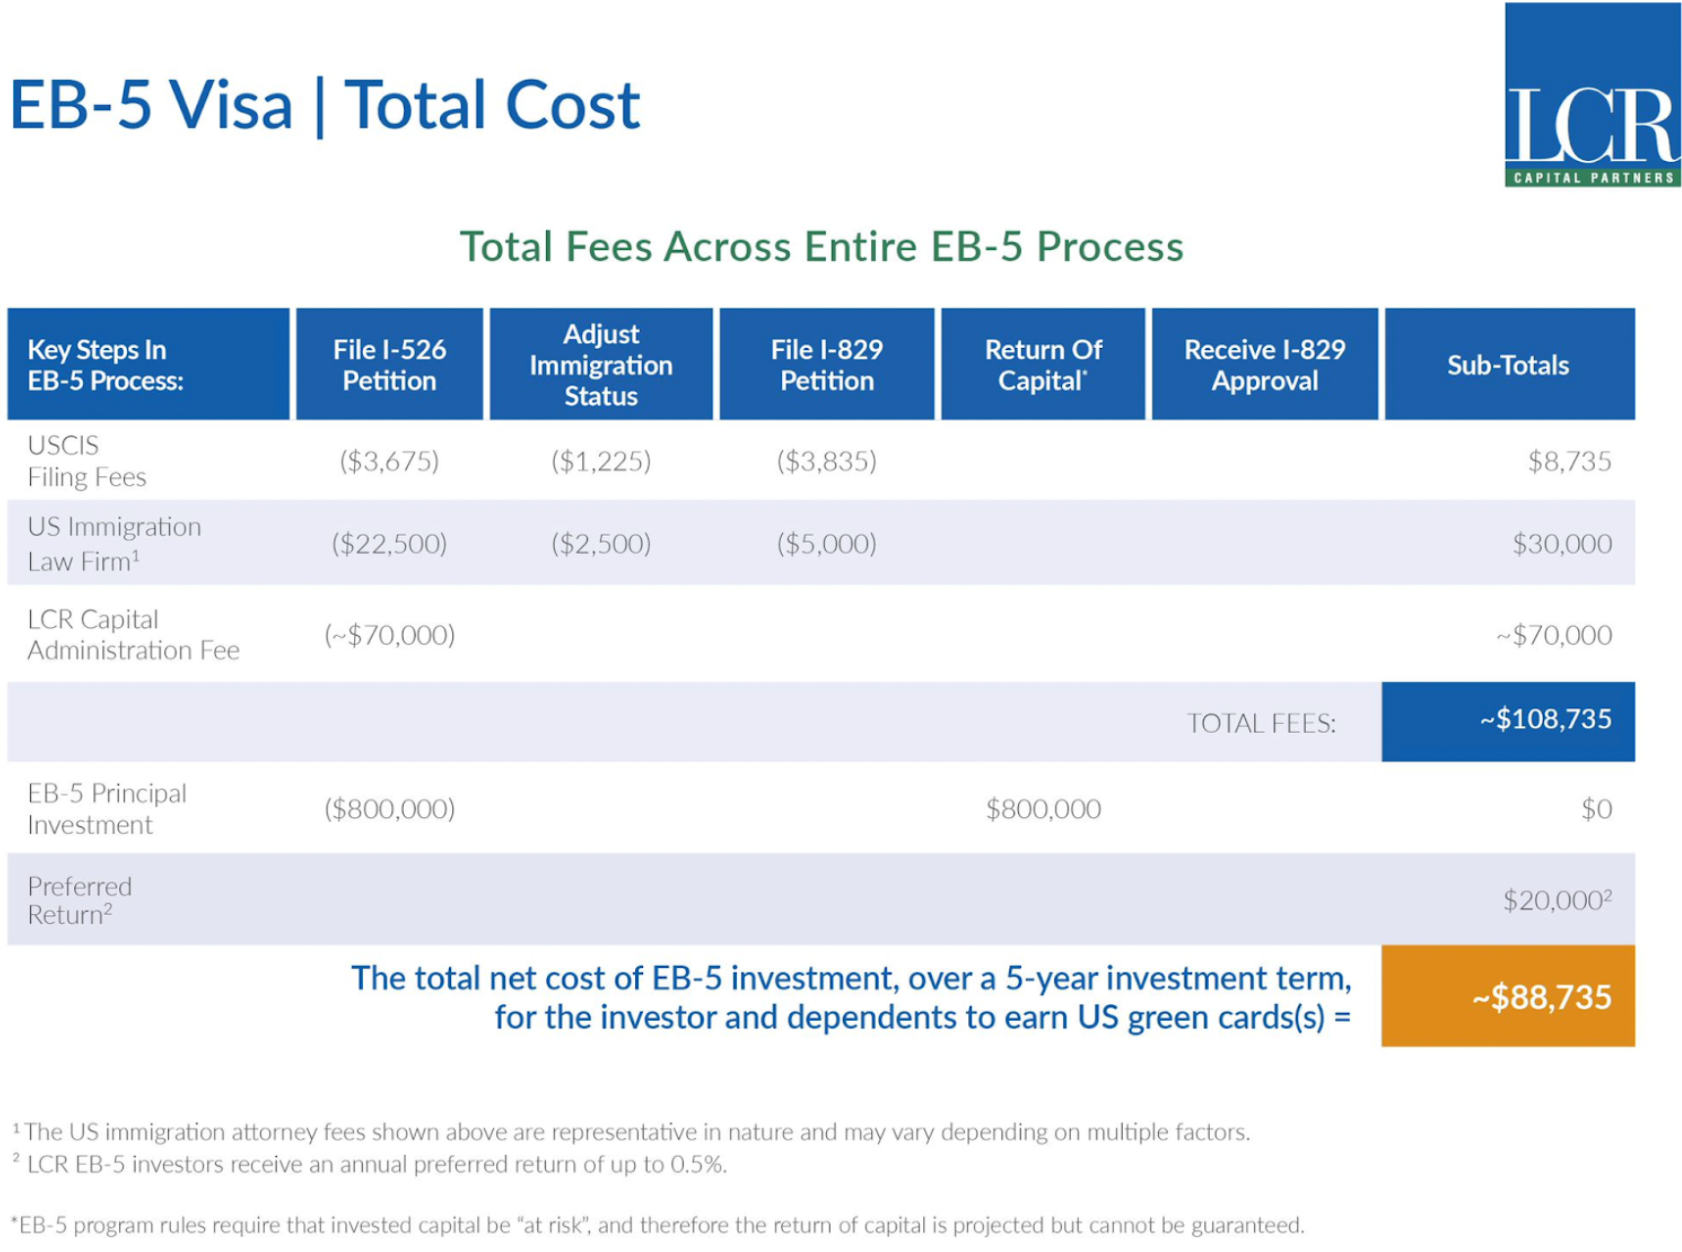This screenshot has height=1252, width=1682.
Task: Click the ($800,000) principal investment cell
Action: tap(389, 809)
